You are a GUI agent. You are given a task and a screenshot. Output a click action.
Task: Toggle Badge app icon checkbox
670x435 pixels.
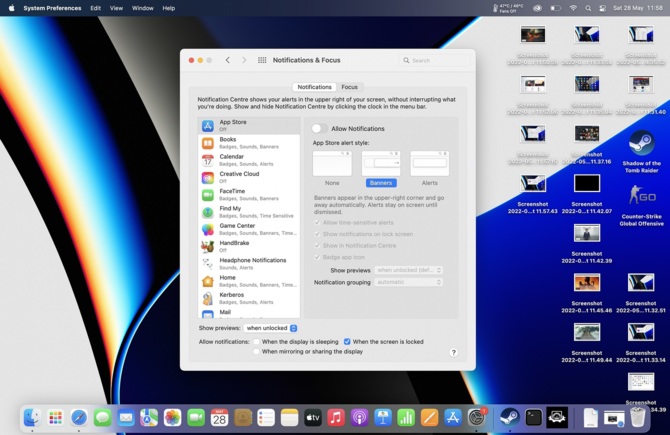(317, 257)
